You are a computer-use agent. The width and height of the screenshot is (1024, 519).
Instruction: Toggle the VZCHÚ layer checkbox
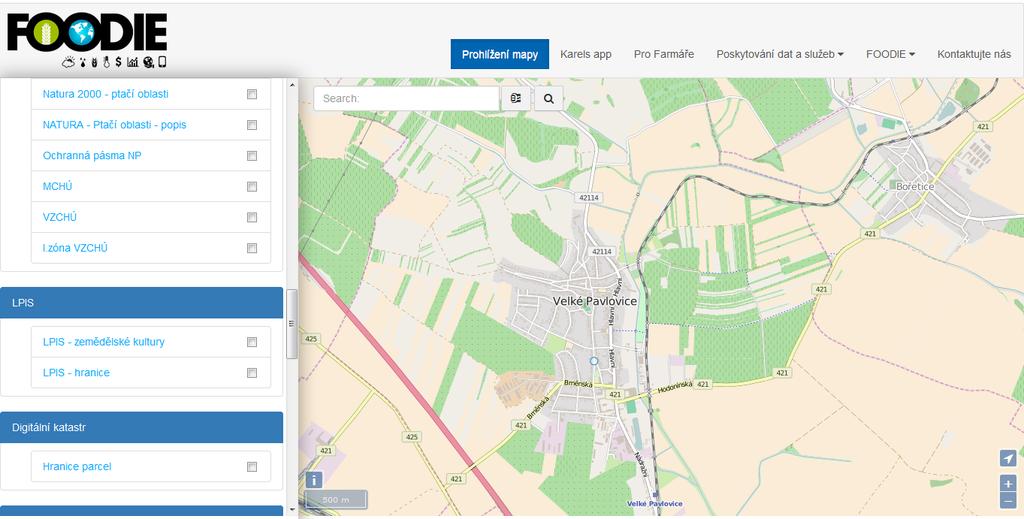[251, 217]
